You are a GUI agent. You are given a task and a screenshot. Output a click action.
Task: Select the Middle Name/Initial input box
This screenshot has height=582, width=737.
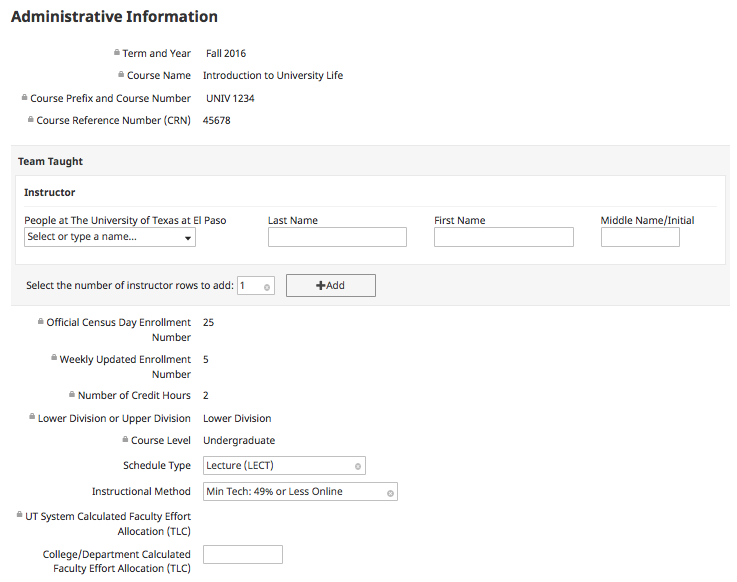[640, 237]
